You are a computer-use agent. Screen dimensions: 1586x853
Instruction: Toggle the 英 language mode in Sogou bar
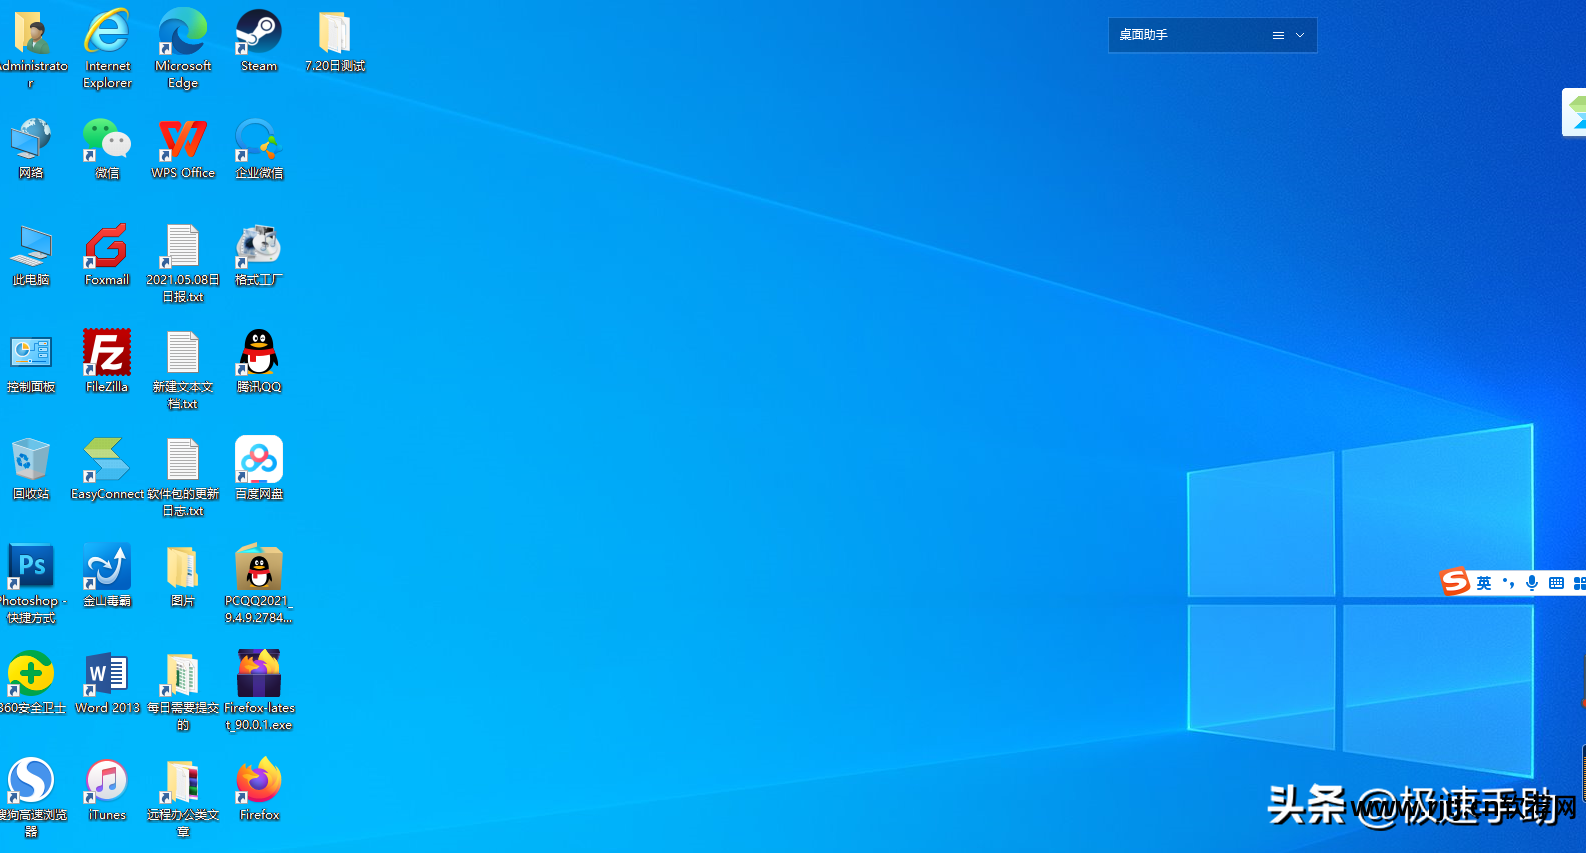1484,583
